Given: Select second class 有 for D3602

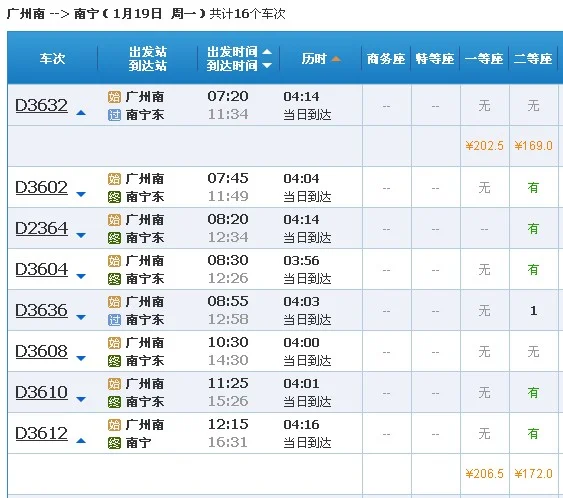Looking at the screenshot, I should pyautogui.click(x=533, y=187).
